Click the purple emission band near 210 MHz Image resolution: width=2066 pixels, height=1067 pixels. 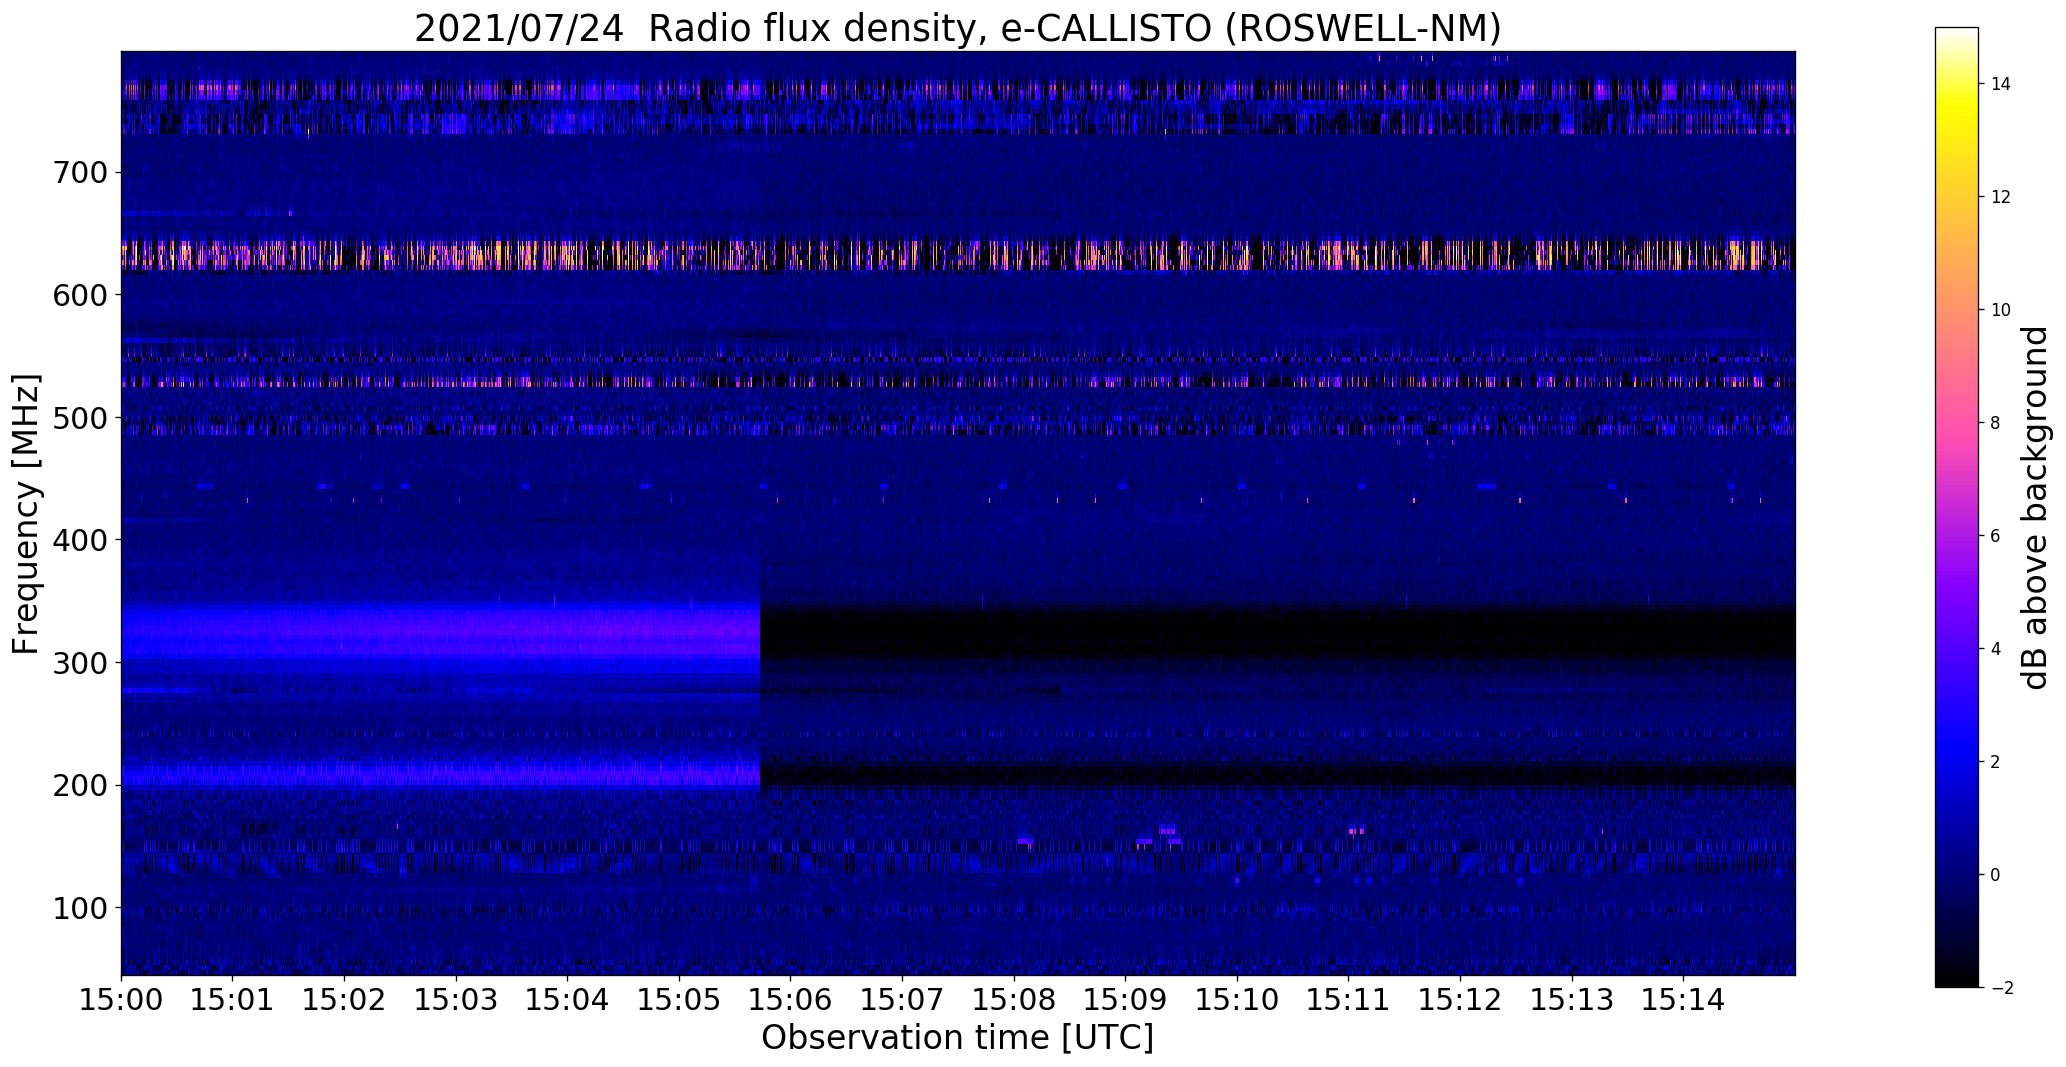point(441,774)
